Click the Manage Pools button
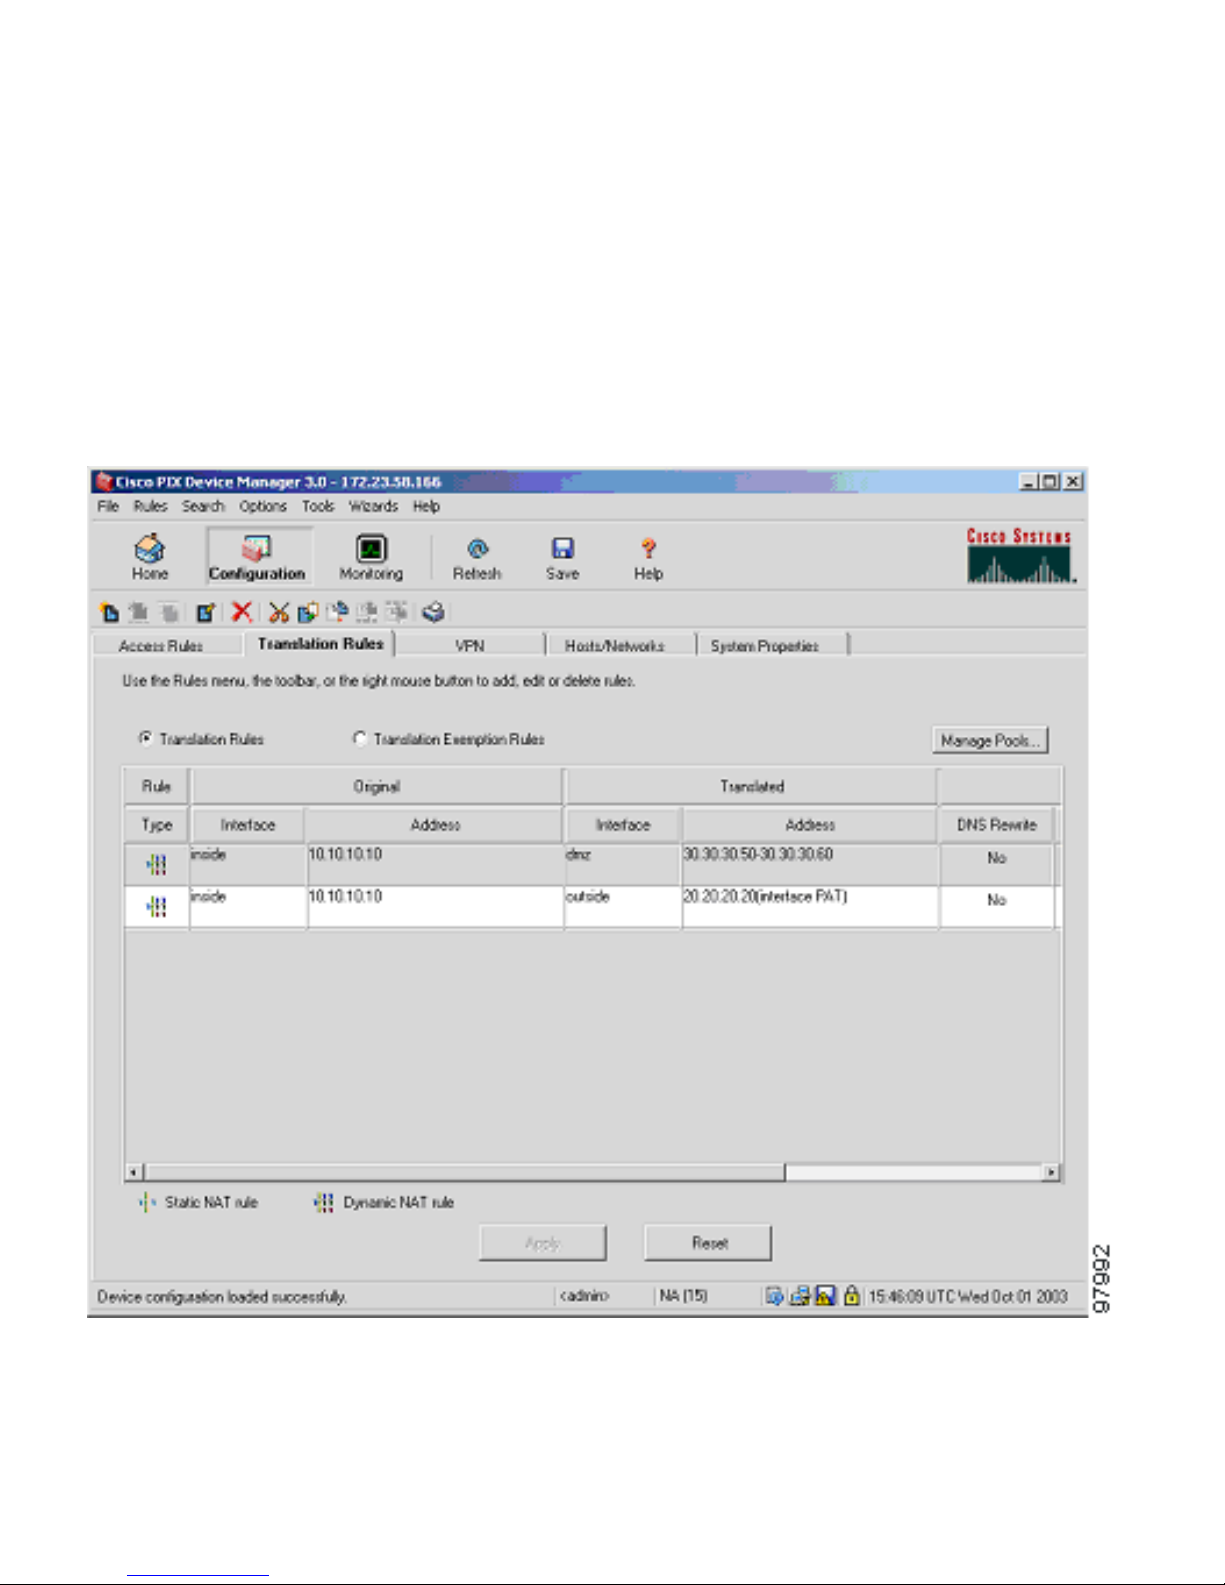The height and width of the screenshot is (1585, 1225). (990, 740)
